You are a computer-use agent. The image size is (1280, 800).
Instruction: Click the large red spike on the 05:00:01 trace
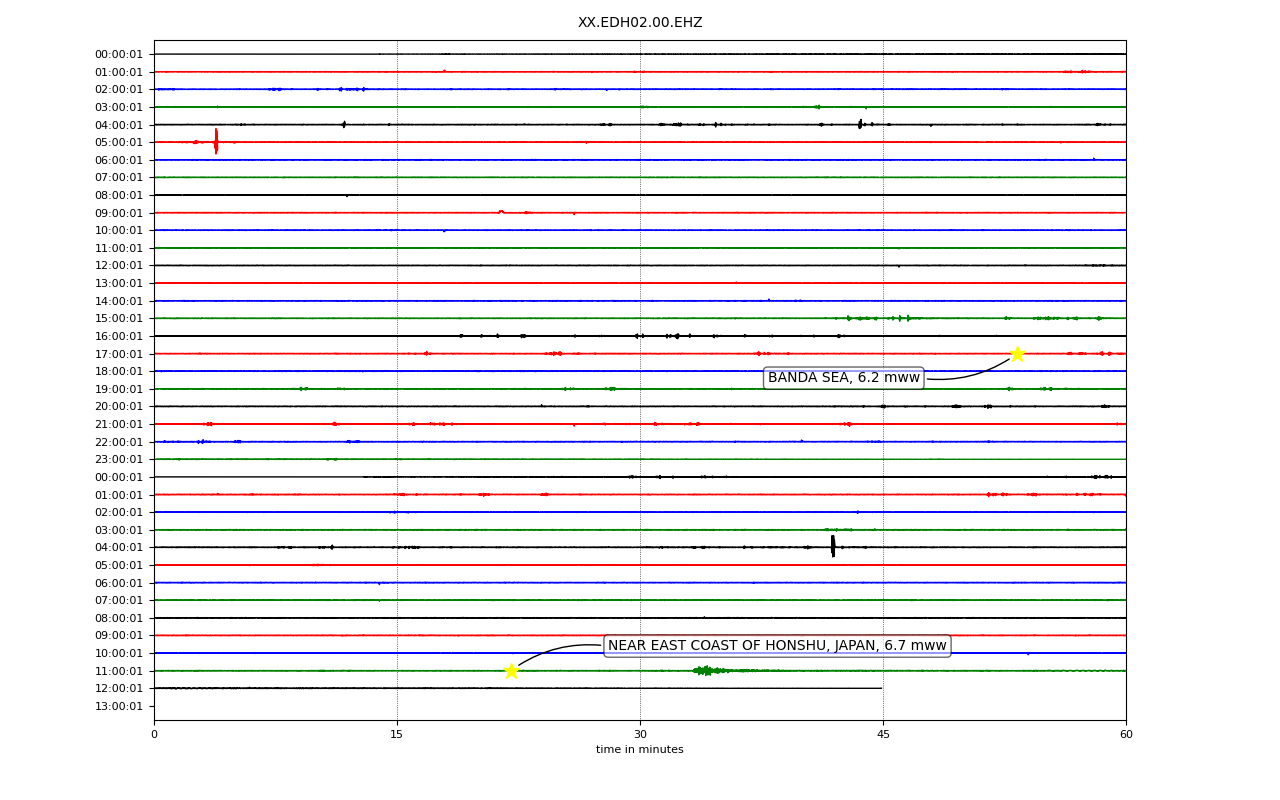pos(216,141)
